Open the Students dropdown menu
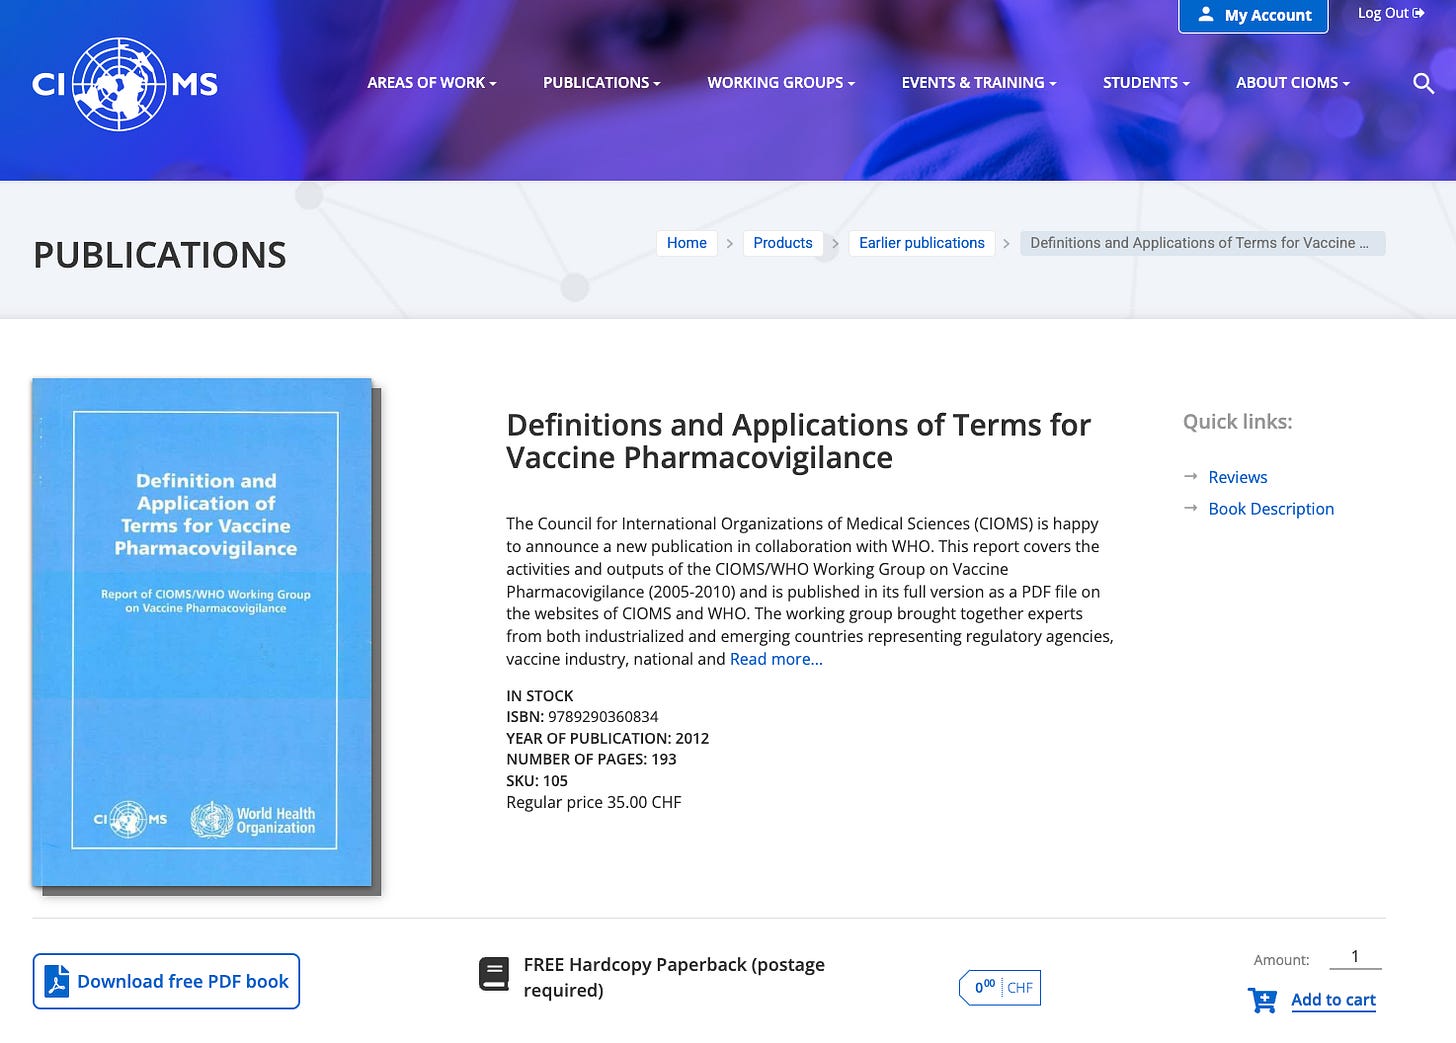The image size is (1456, 1043). [1146, 83]
